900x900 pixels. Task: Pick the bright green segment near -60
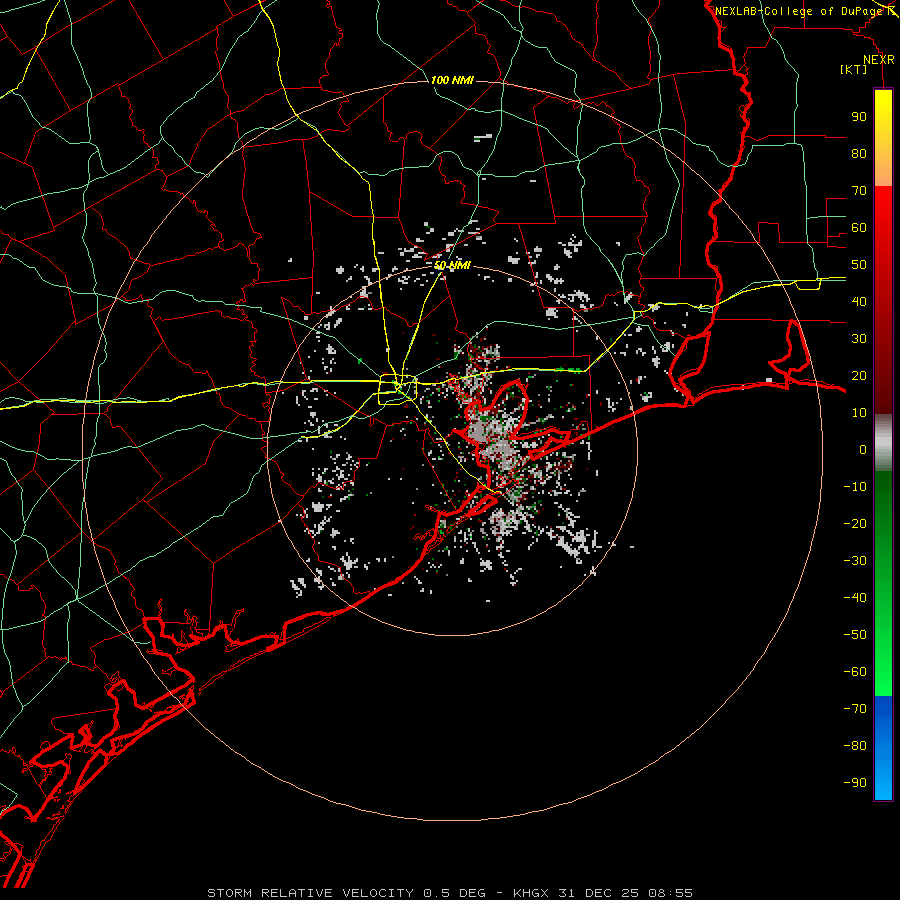[883, 674]
